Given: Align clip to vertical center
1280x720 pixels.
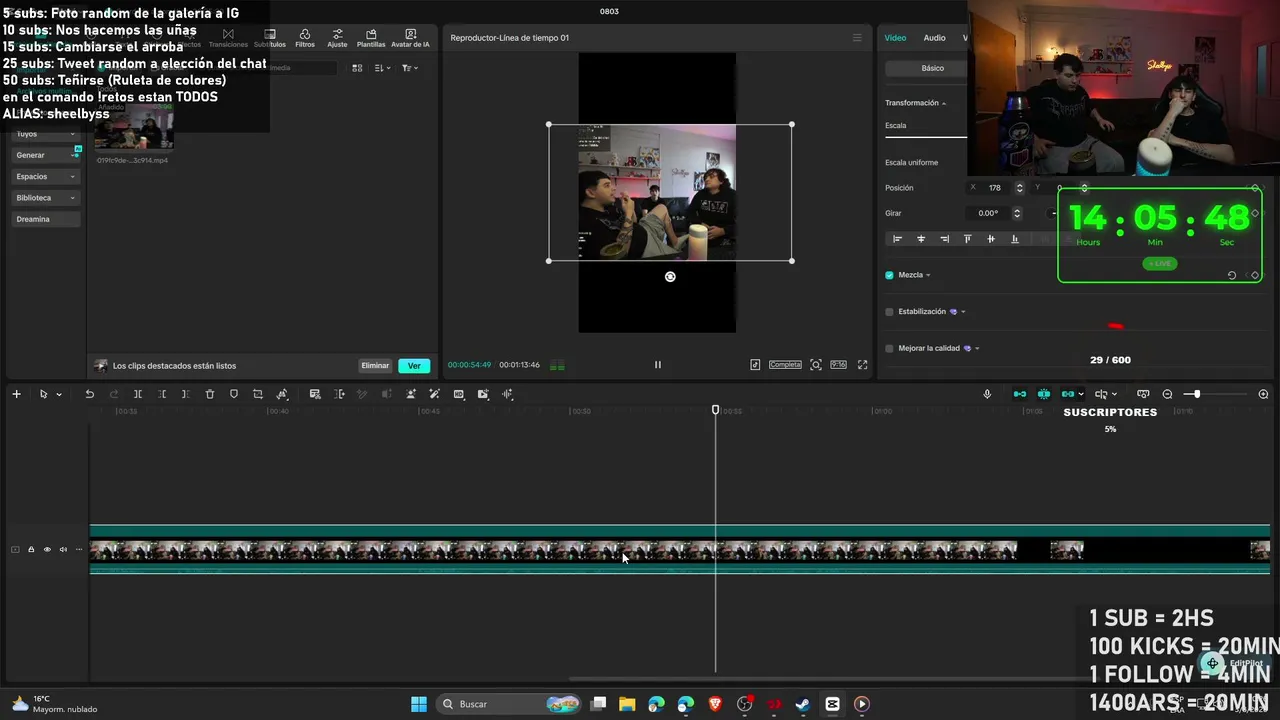Looking at the screenshot, I should (x=991, y=239).
